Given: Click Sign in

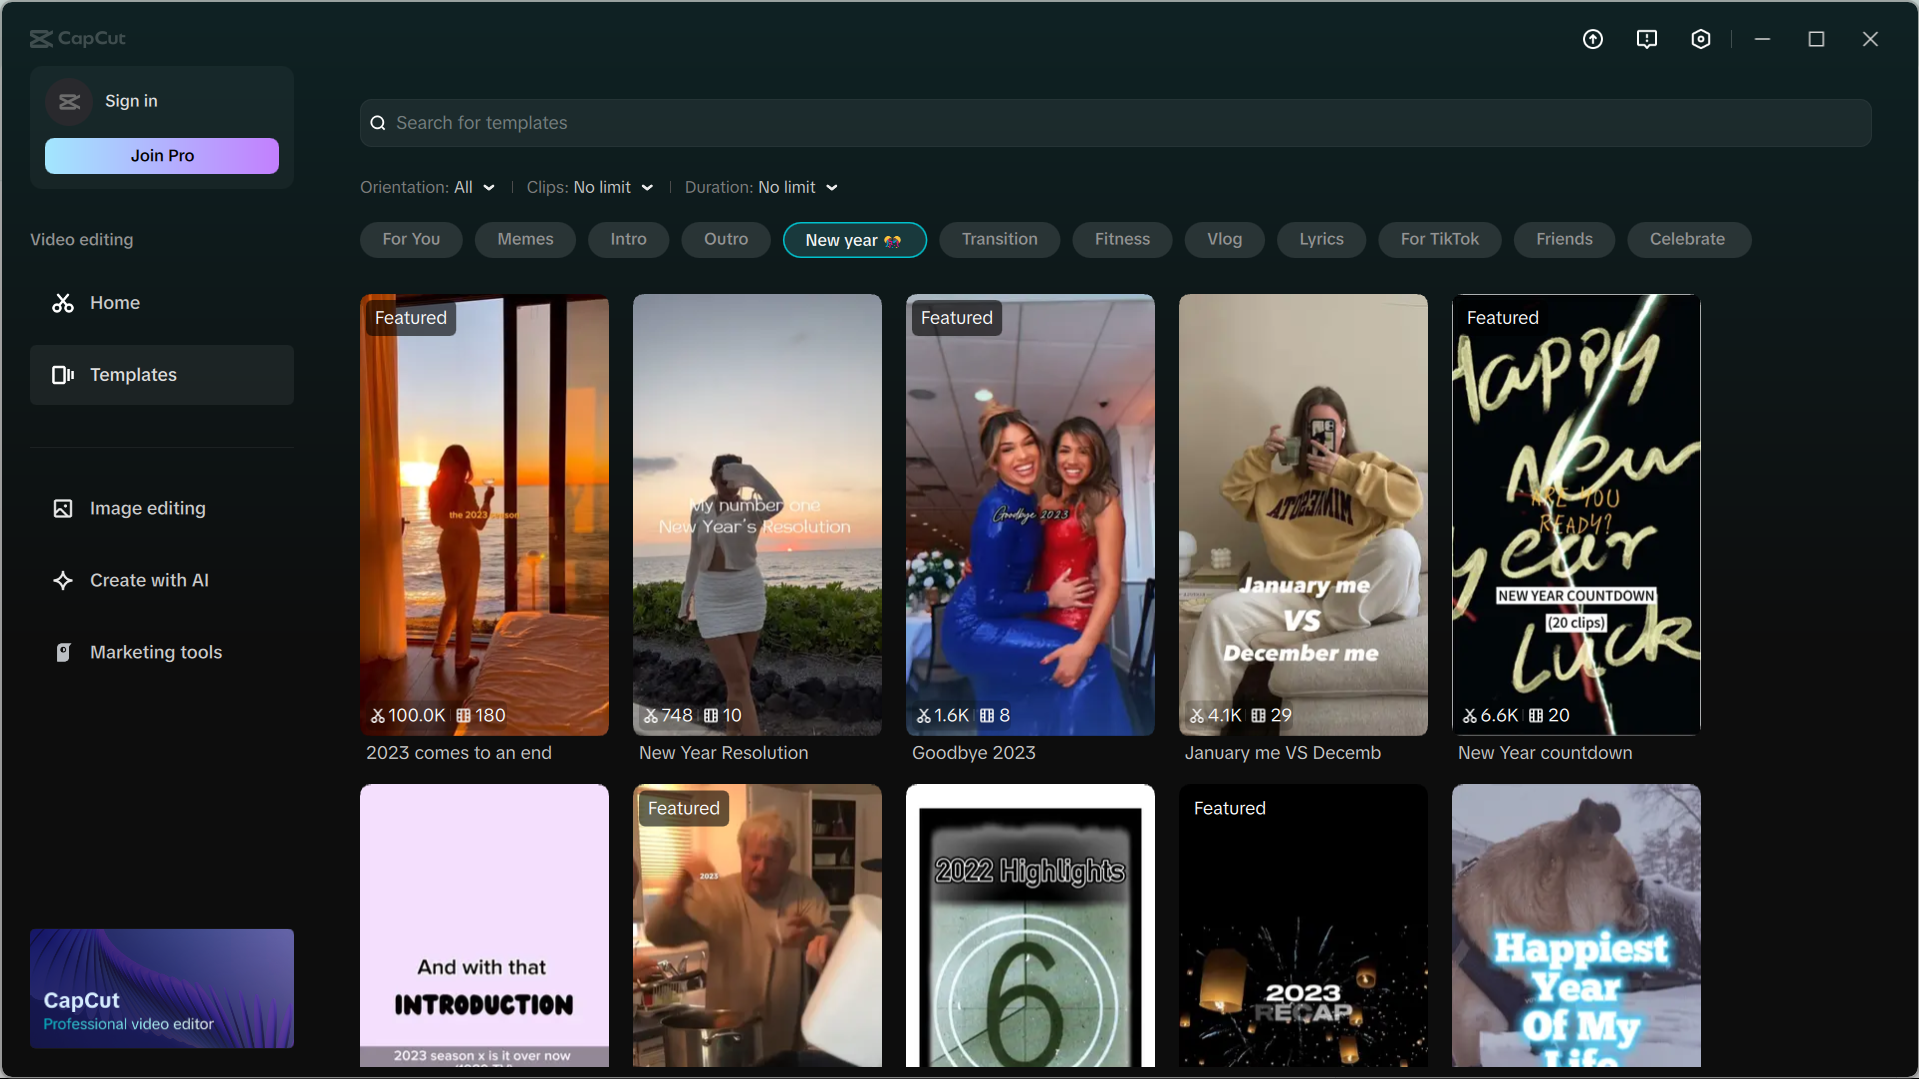Looking at the screenshot, I should click(x=131, y=101).
